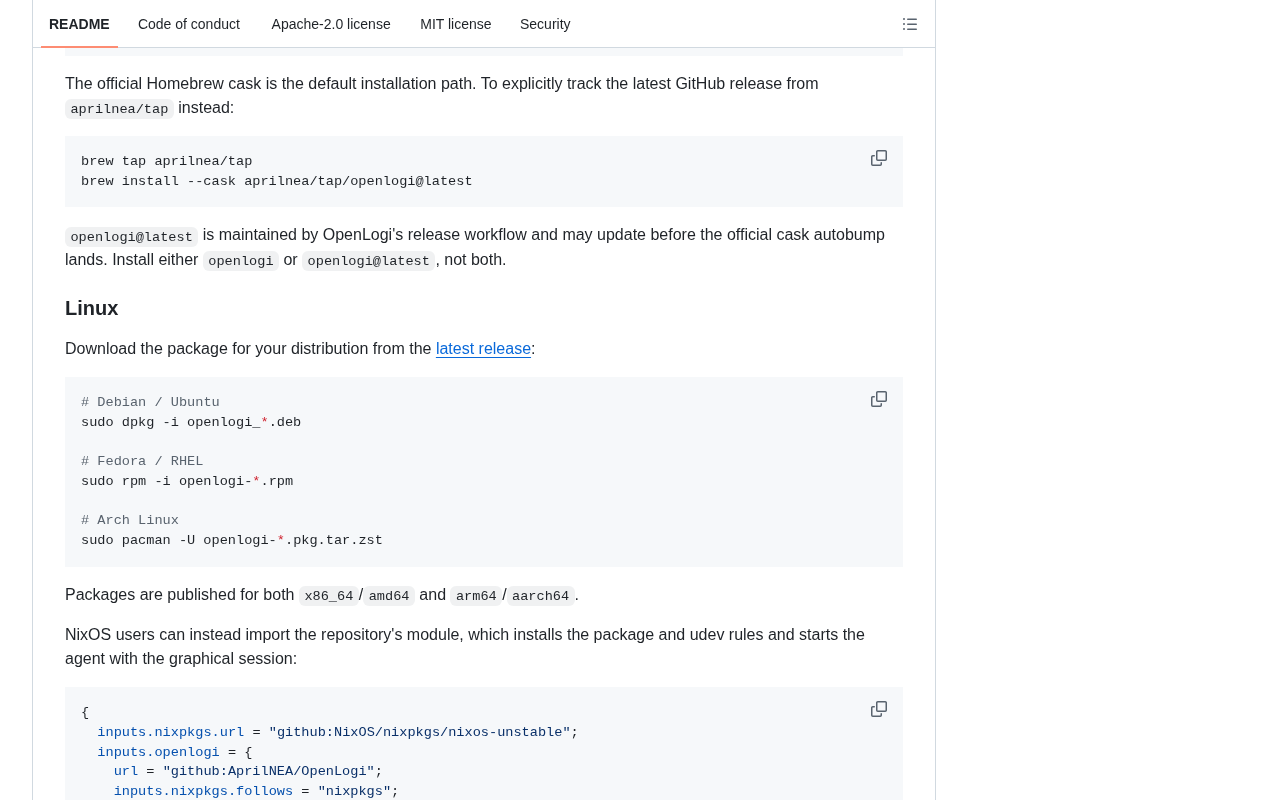Image resolution: width=1280 pixels, height=800 pixels.
Task: Open the Apache-2.0 license tab
Action: point(331,24)
